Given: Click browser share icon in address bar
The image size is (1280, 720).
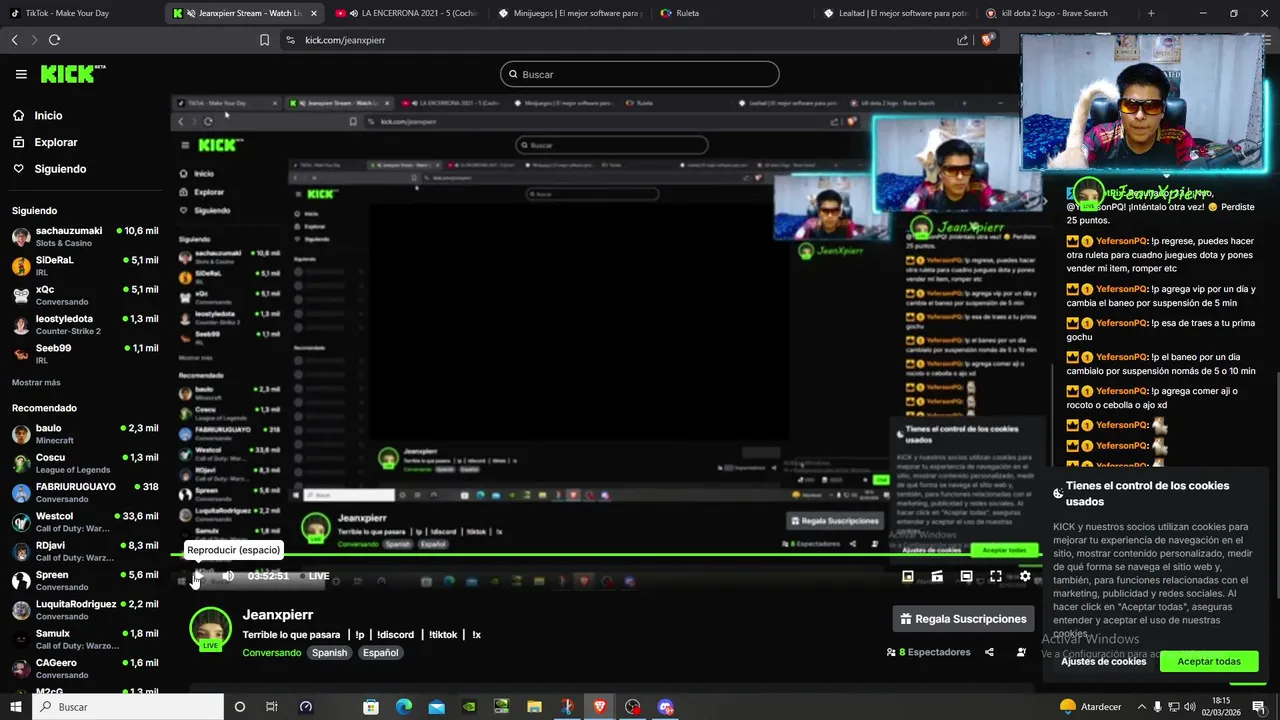Looking at the screenshot, I should [962, 40].
